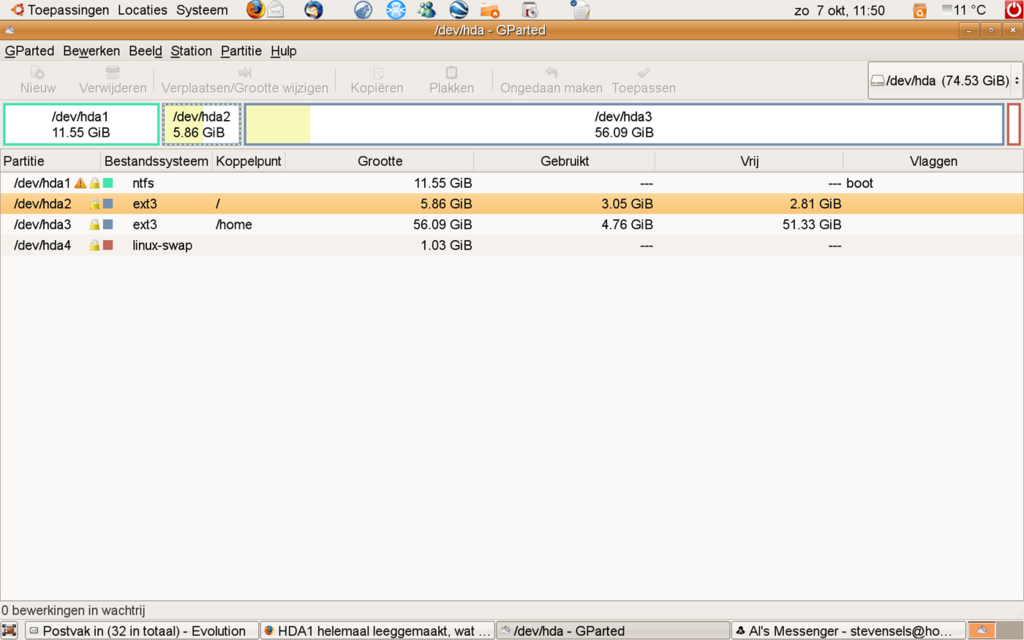Open the Toepassingen applications menu
This screenshot has height=640, width=1024.
pyautogui.click(x=67, y=10)
